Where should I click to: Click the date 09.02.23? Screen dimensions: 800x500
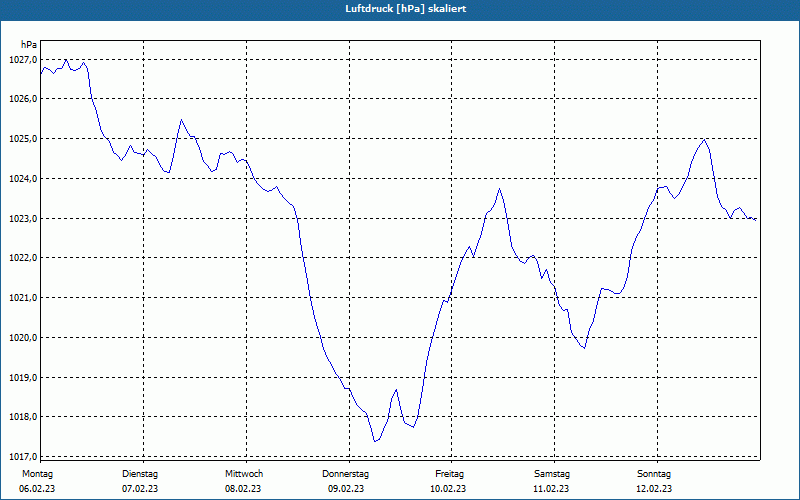[x=346, y=489]
